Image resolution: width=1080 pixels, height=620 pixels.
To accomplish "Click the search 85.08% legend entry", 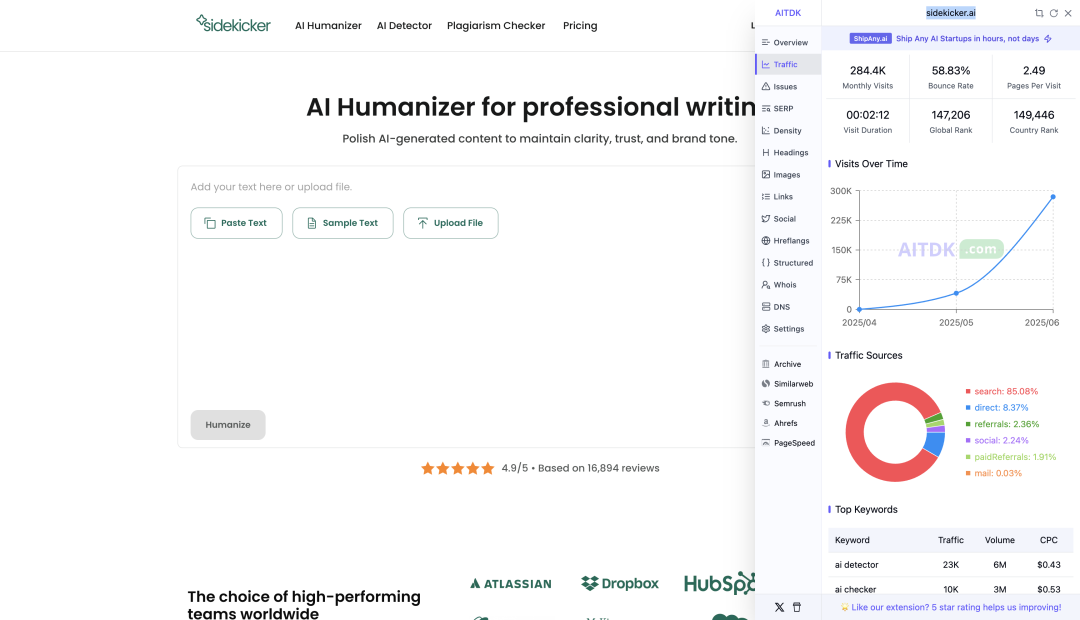I will click(1001, 391).
